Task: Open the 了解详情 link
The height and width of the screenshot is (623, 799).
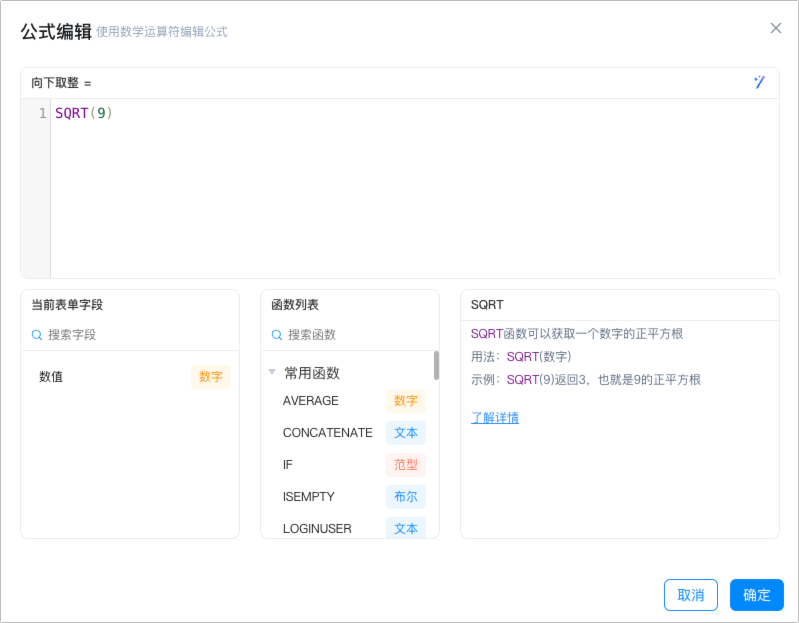Action: (495, 418)
